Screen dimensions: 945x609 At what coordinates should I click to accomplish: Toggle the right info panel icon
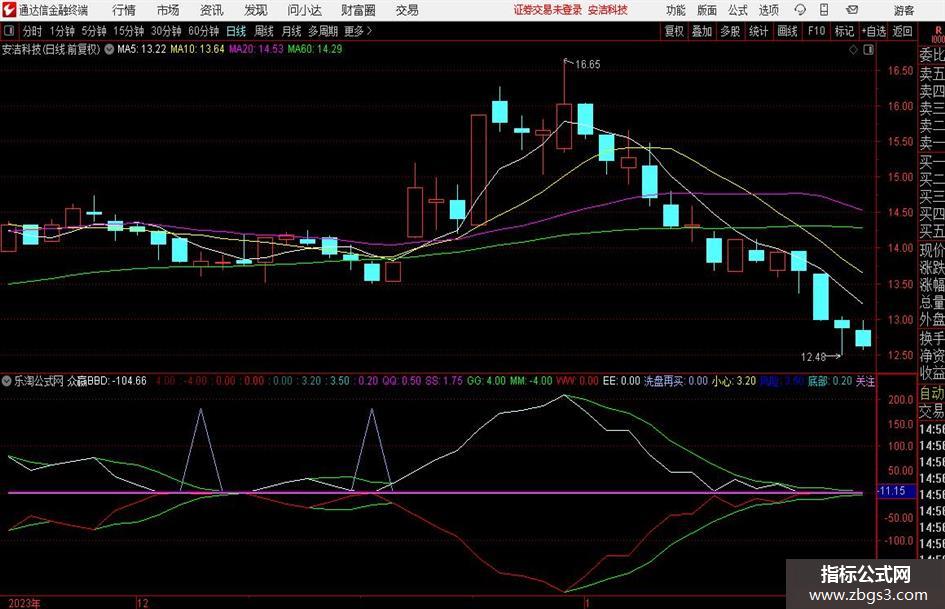pyautogui.click(x=868, y=50)
